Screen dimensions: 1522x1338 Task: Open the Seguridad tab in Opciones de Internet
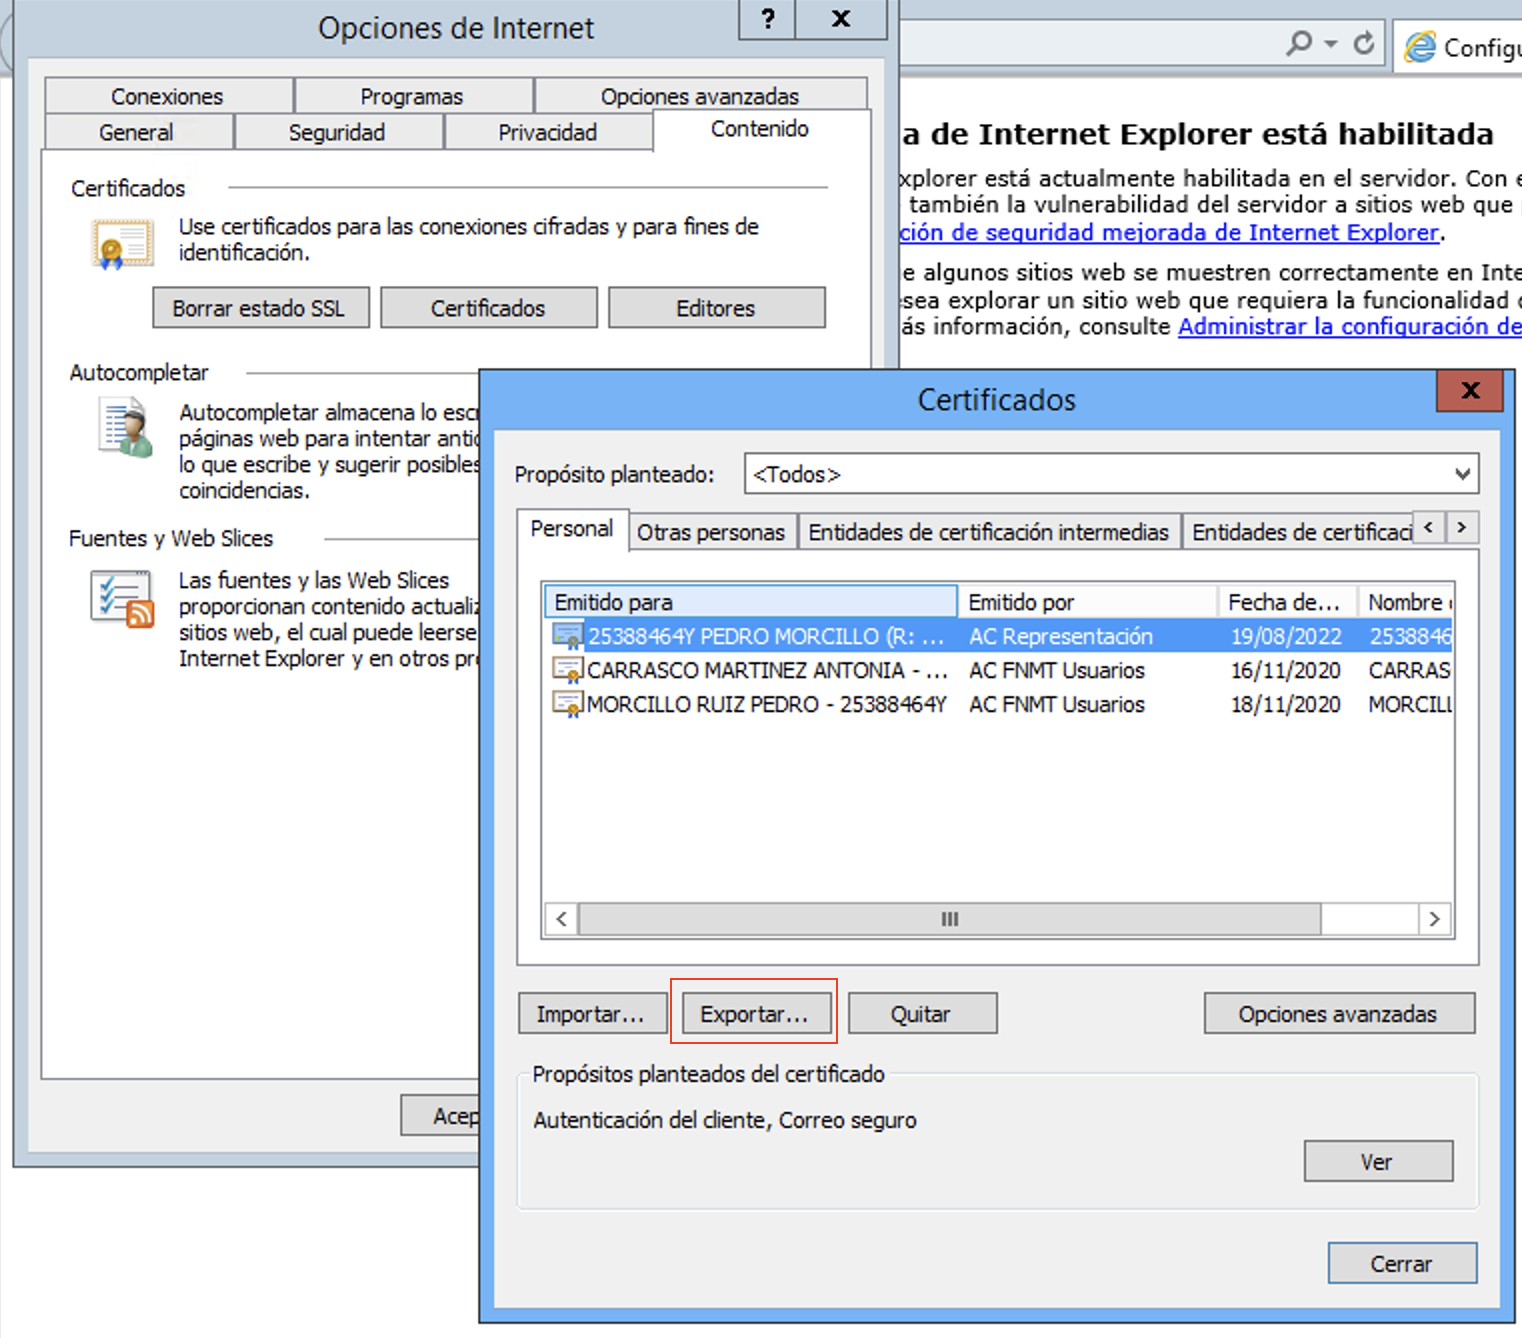[x=337, y=132]
